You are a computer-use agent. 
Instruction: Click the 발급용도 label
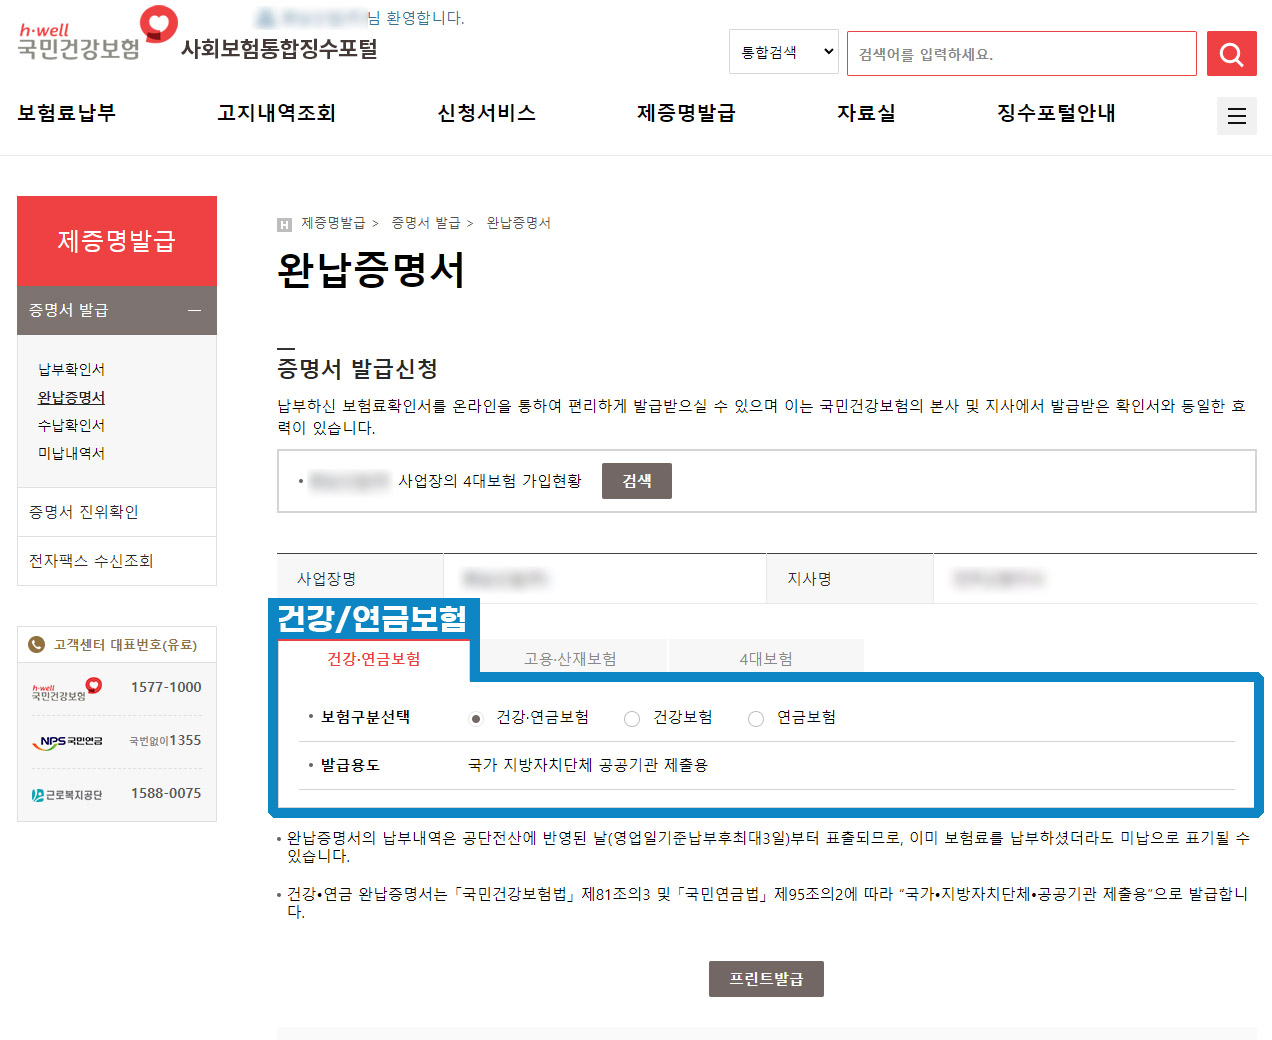pyautogui.click(x=350, y=765)
